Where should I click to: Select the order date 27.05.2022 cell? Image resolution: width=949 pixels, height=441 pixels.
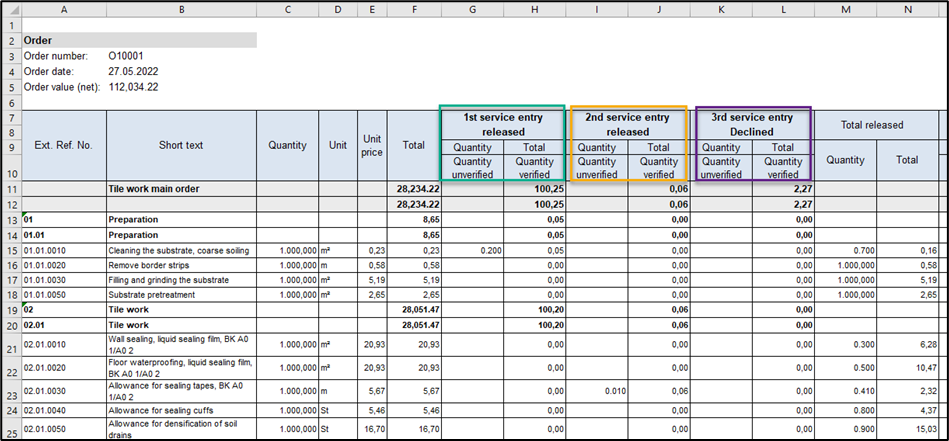[133, 72]
